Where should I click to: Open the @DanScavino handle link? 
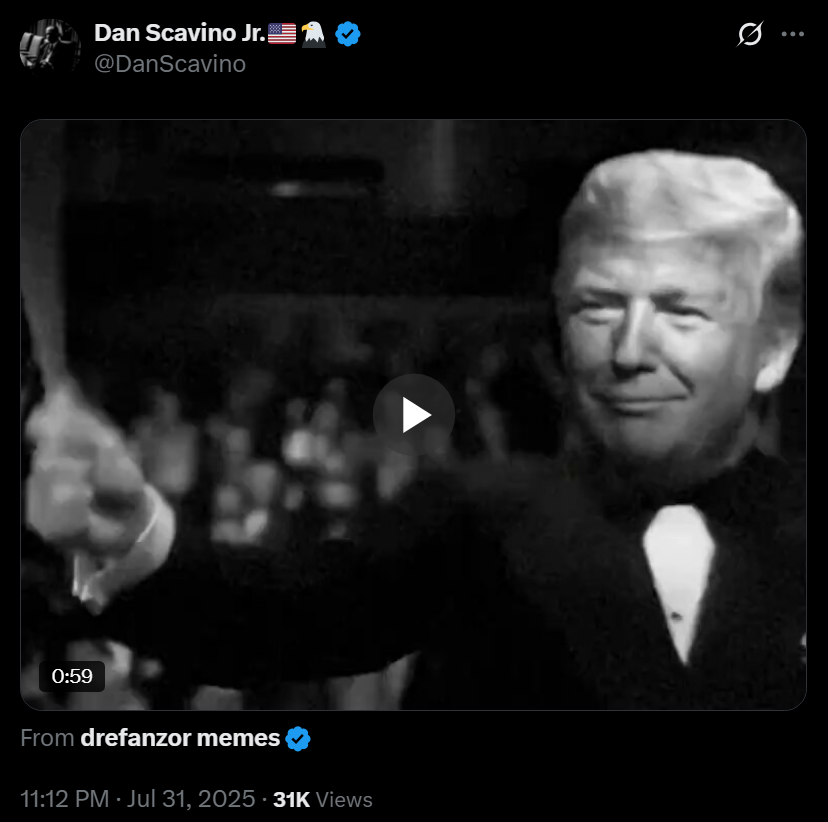pos(170,64)
